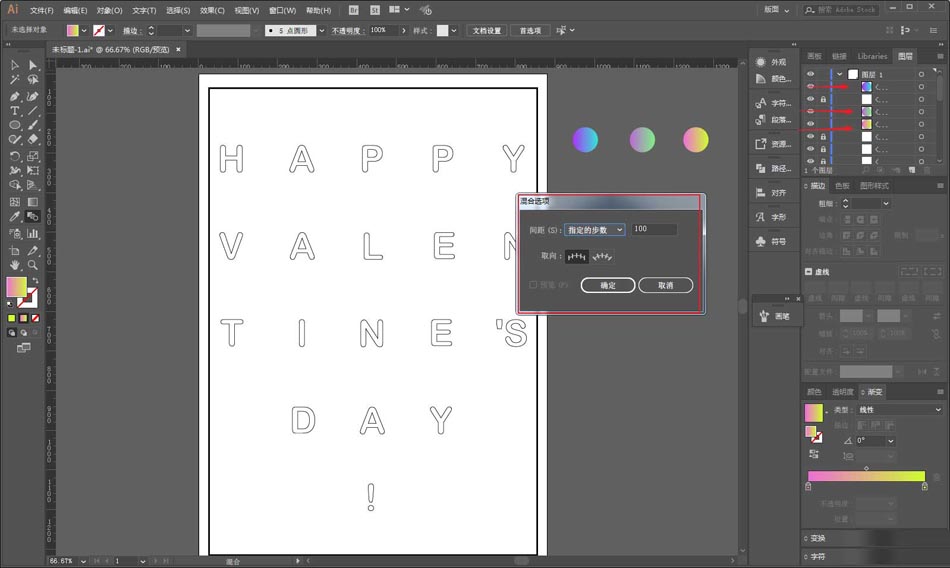950x568 pixels.
Task: Select the Type tool in the toolbar
Action: 15,111
